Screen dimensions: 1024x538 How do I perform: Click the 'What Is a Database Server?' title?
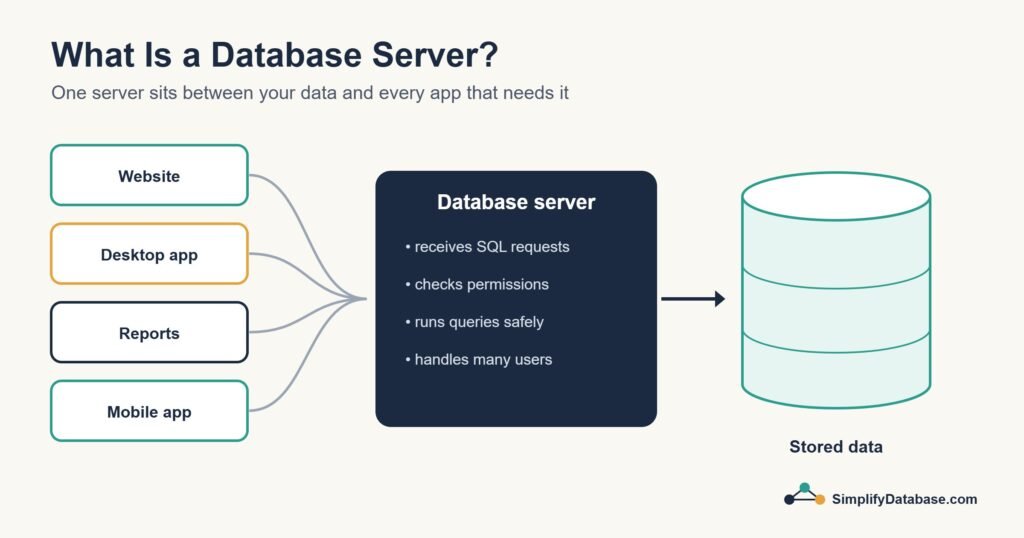pyautogui.click(x=274, y=54)
